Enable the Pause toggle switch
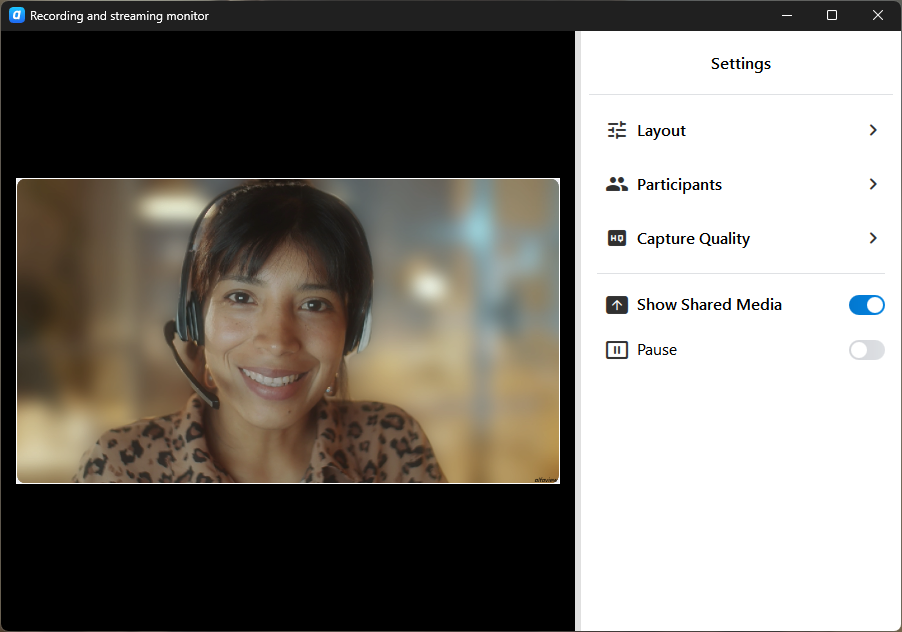Image resolution: width=902 pixels, height=632 pixels. coord(866,350)
